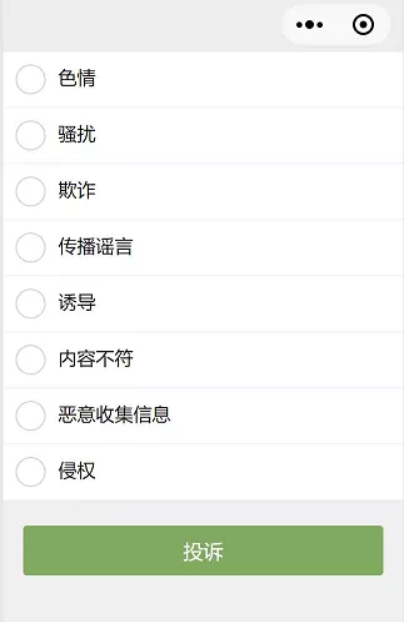Select the 恶意收集信息 radio button
Image resolution: width=404 pixels, height=622 pixels.
pyautogui.click(x=31, y=415)
